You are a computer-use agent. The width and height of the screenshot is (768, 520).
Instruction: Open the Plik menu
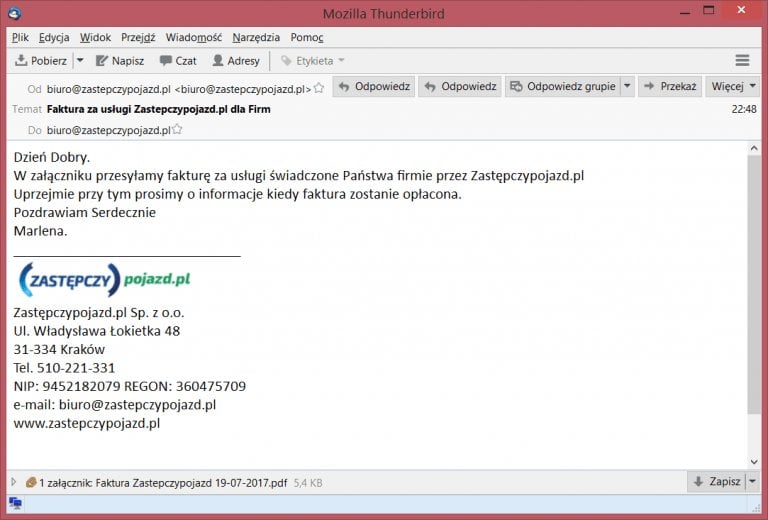point(20,37)
